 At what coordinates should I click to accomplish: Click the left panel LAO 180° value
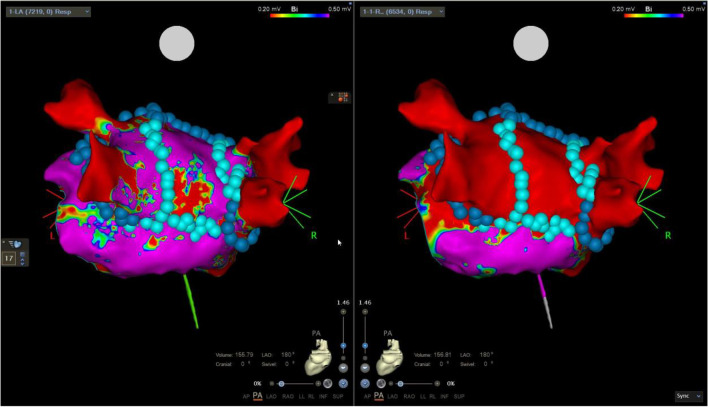[288, 355]
